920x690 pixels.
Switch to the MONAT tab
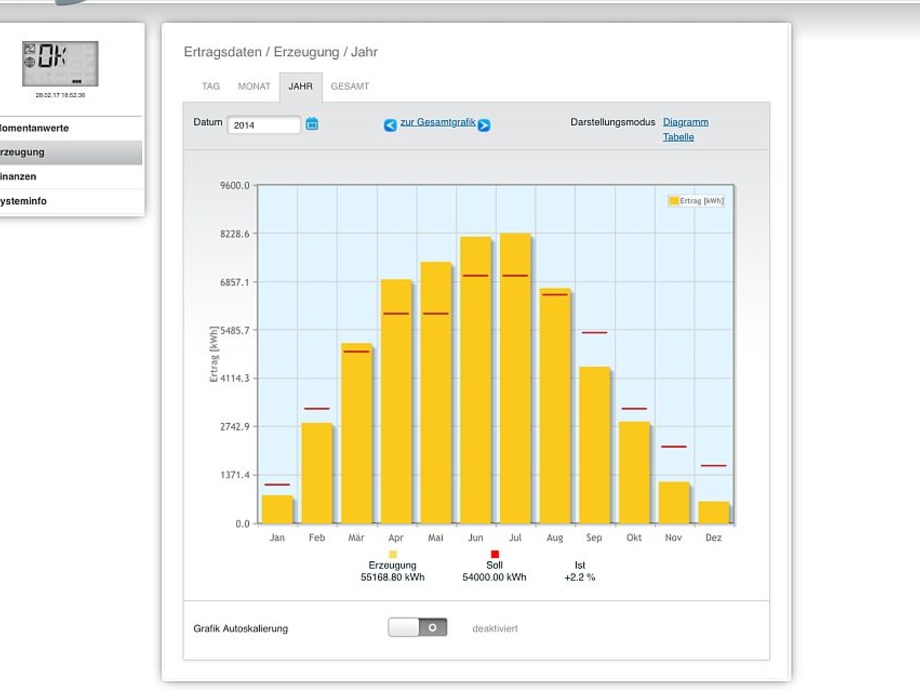click(254, 86)
